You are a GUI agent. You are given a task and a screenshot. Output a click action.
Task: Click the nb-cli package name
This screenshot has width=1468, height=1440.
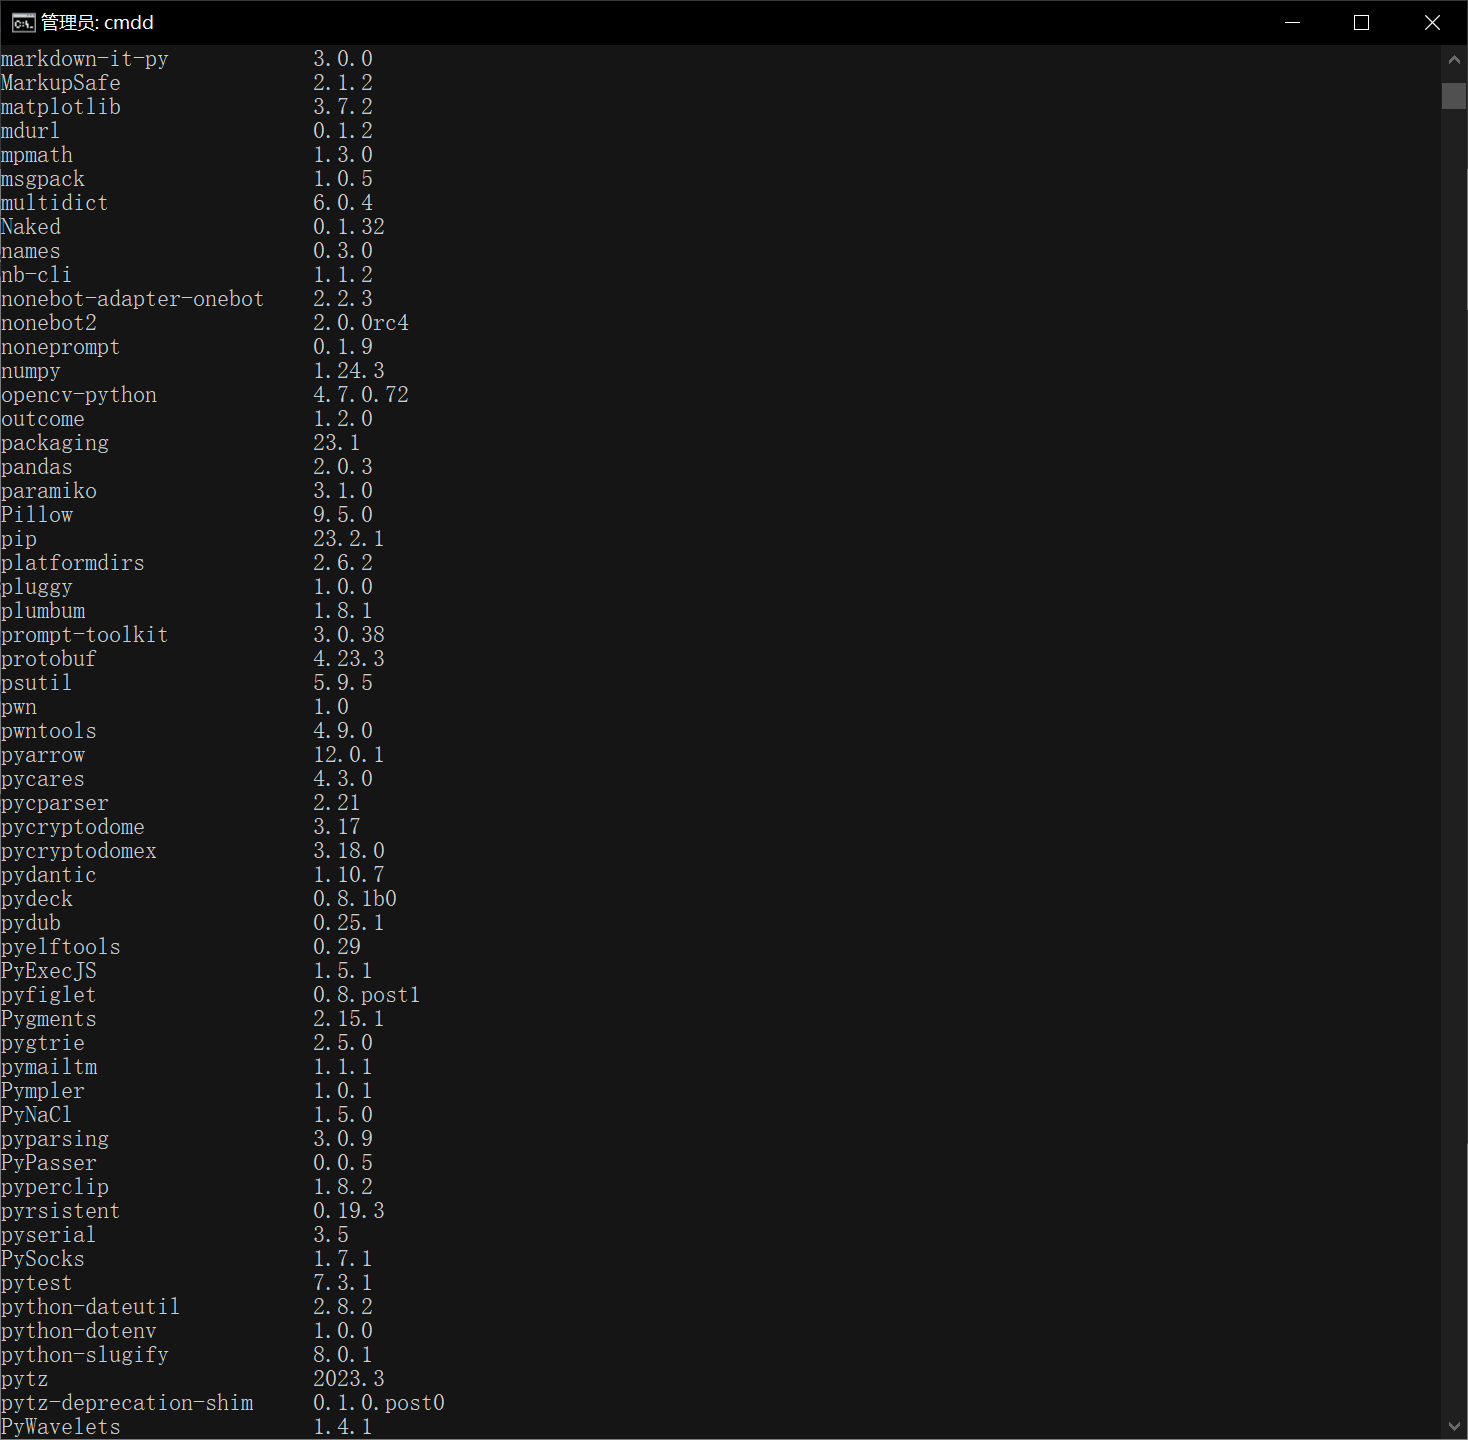(37, 275)
